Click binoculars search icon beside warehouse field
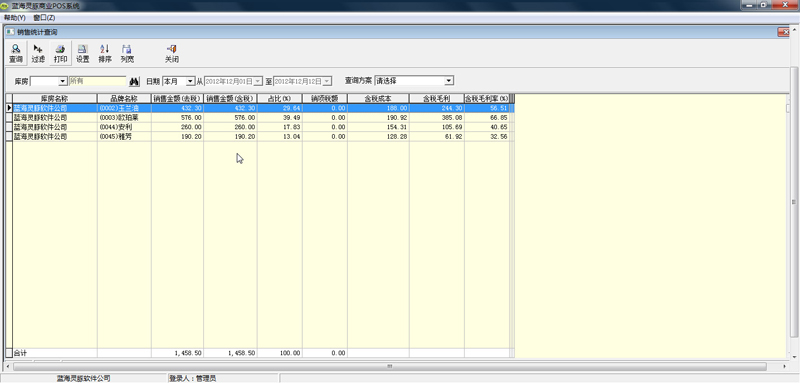 (x=134, y=81)
